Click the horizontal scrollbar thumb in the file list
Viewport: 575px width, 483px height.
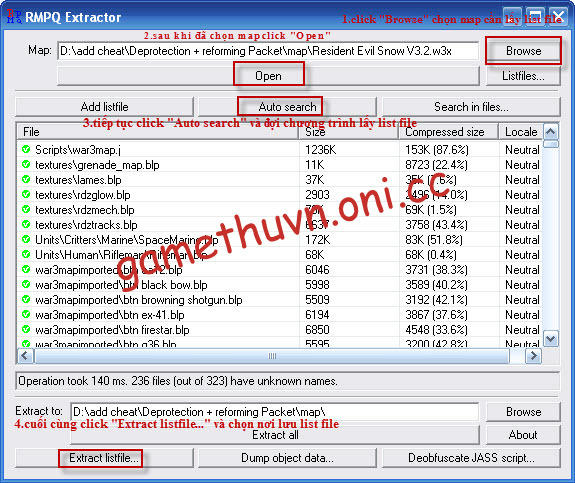[x=272, y=356]
